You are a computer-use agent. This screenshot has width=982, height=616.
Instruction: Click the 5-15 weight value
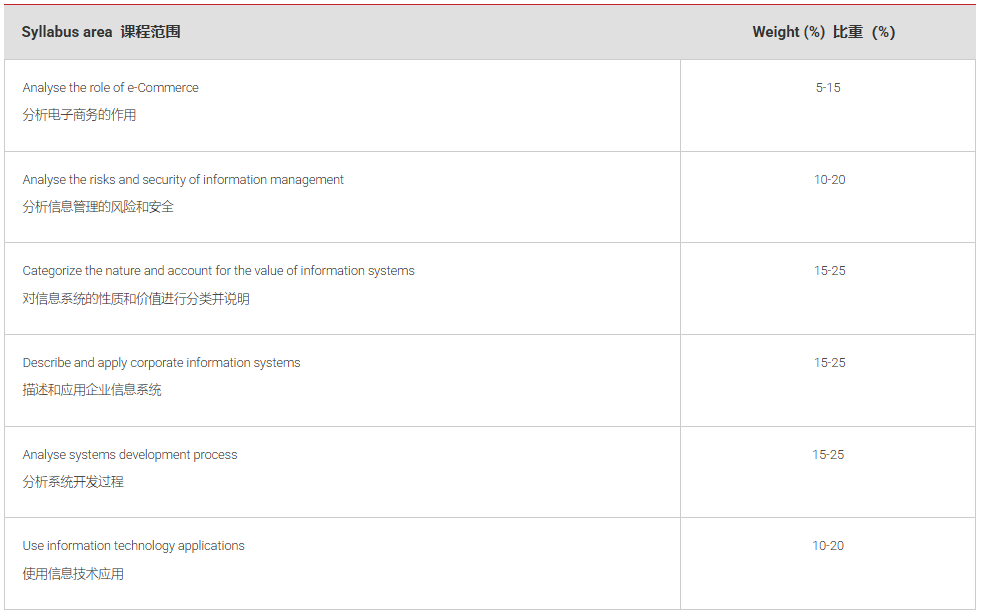pos(828,88)
